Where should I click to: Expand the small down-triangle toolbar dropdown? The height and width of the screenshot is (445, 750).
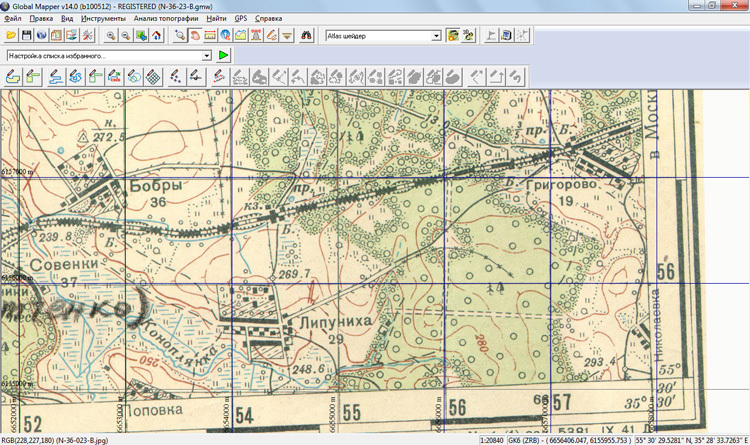click(287, 35)
